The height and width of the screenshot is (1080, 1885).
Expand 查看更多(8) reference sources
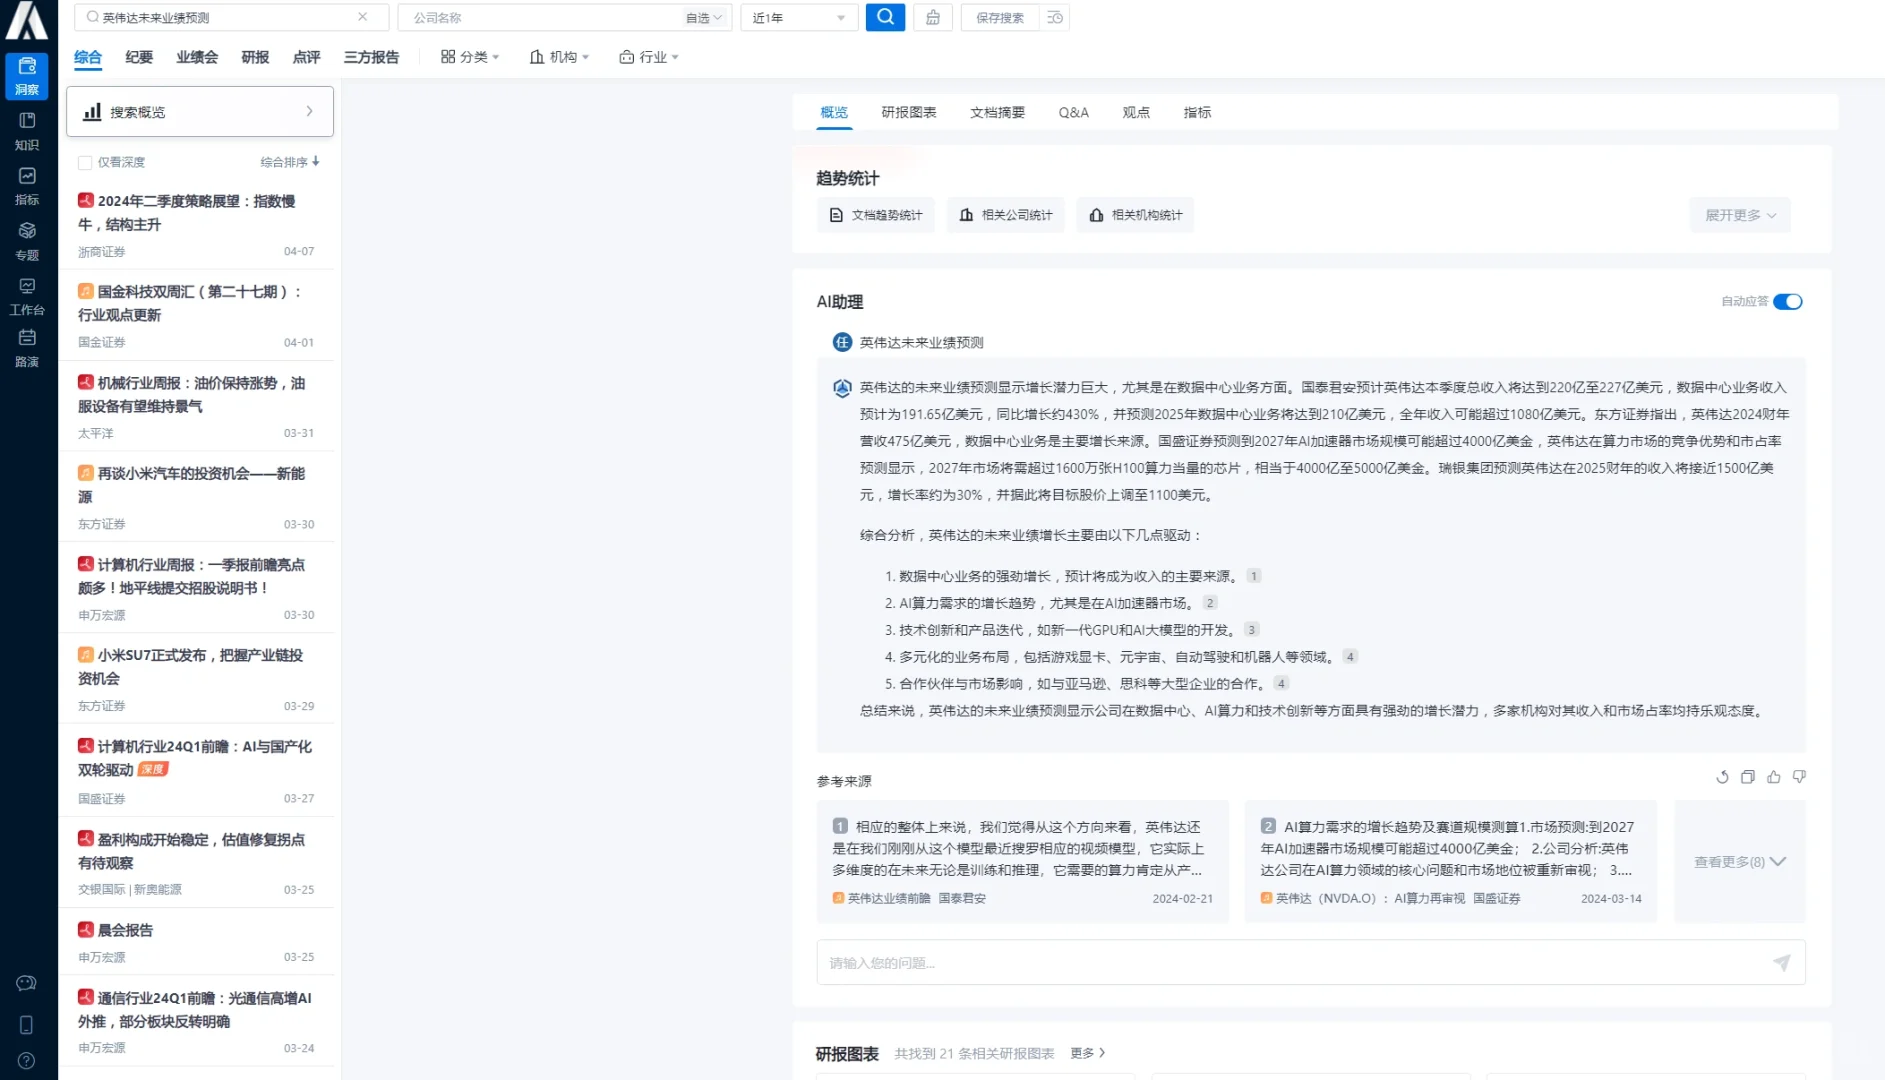click(1740, 862)
